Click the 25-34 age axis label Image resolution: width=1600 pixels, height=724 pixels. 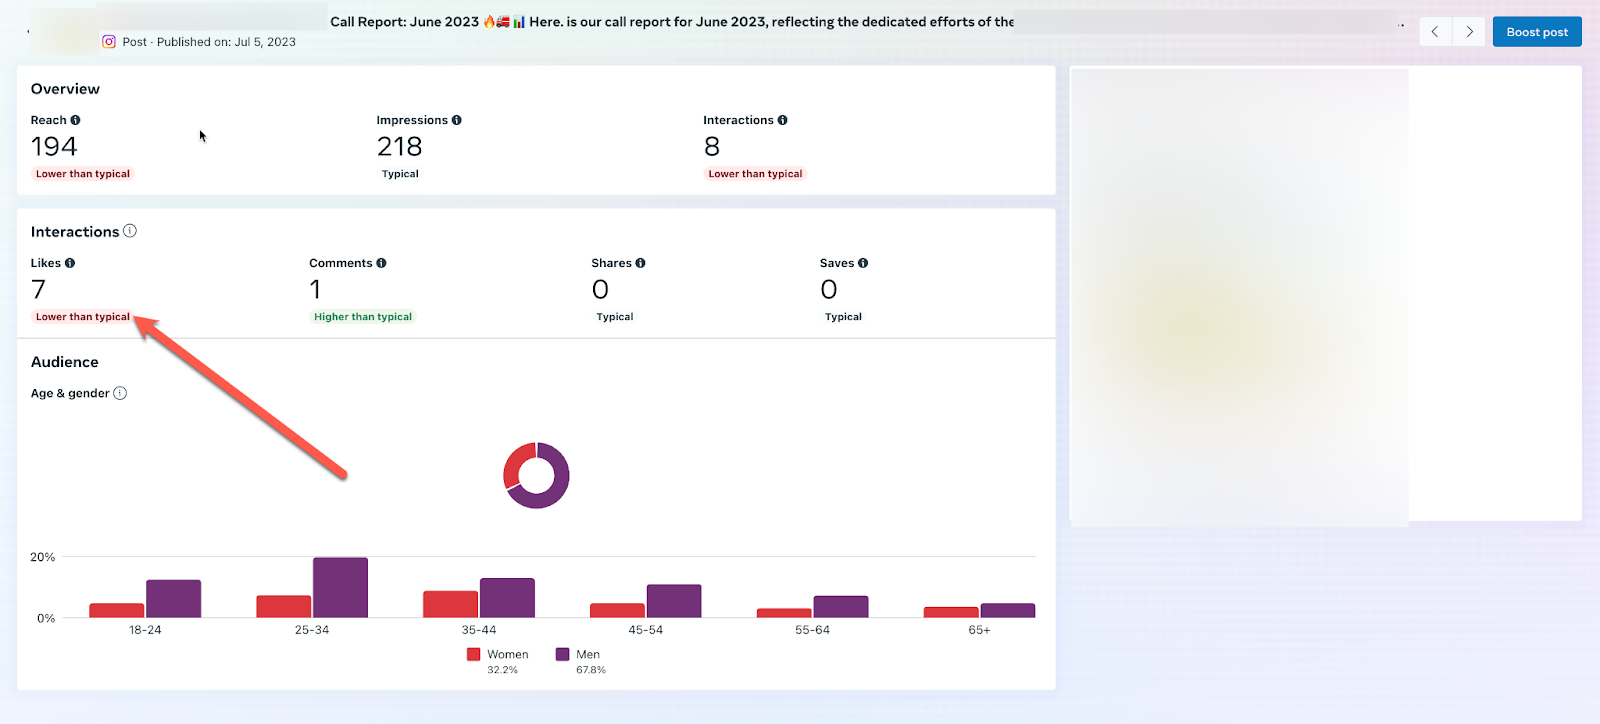click(x=312, y=630)
